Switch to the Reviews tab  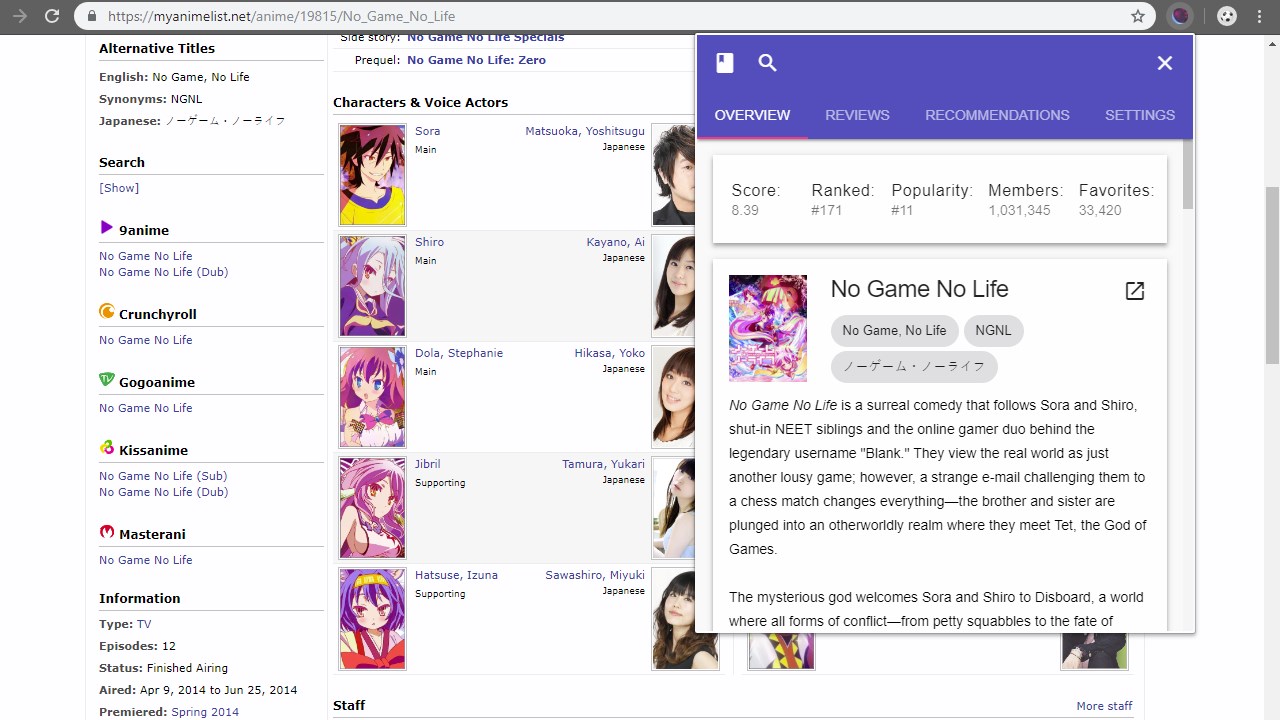[x=857, y=115]
